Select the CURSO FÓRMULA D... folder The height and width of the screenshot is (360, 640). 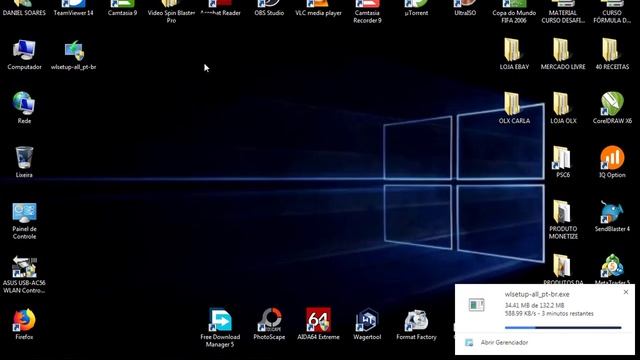tap(612, 11)
